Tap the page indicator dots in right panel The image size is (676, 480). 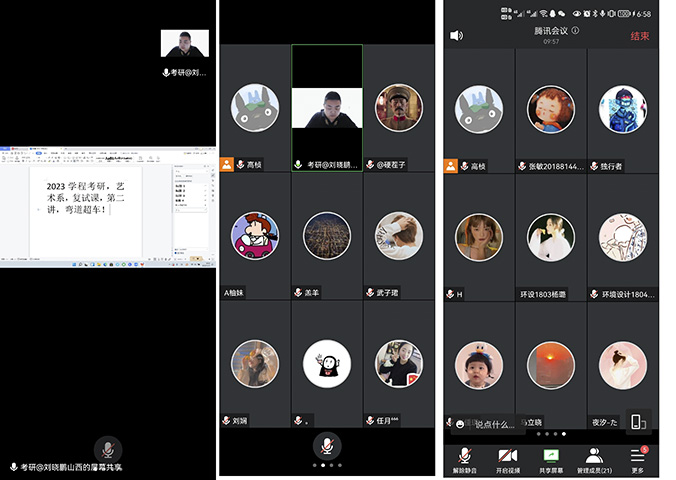tap(550, 434)
